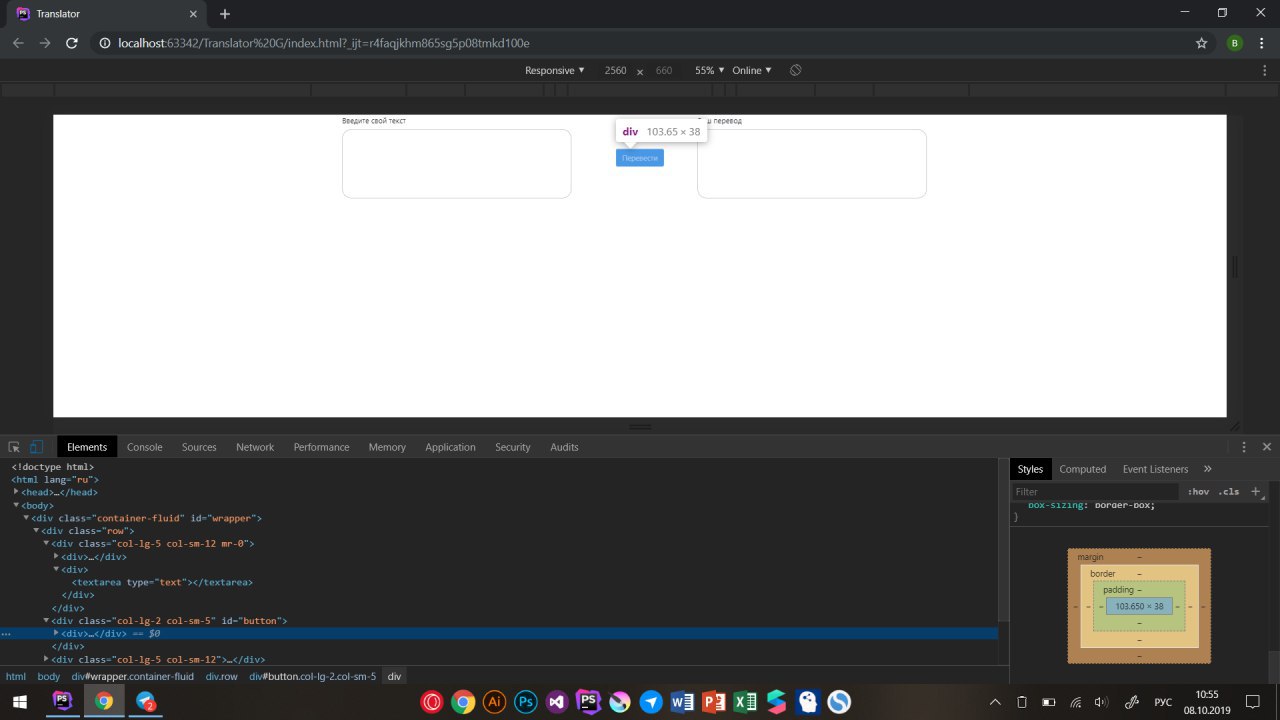Switch to the Computed pane tab

1083,469
